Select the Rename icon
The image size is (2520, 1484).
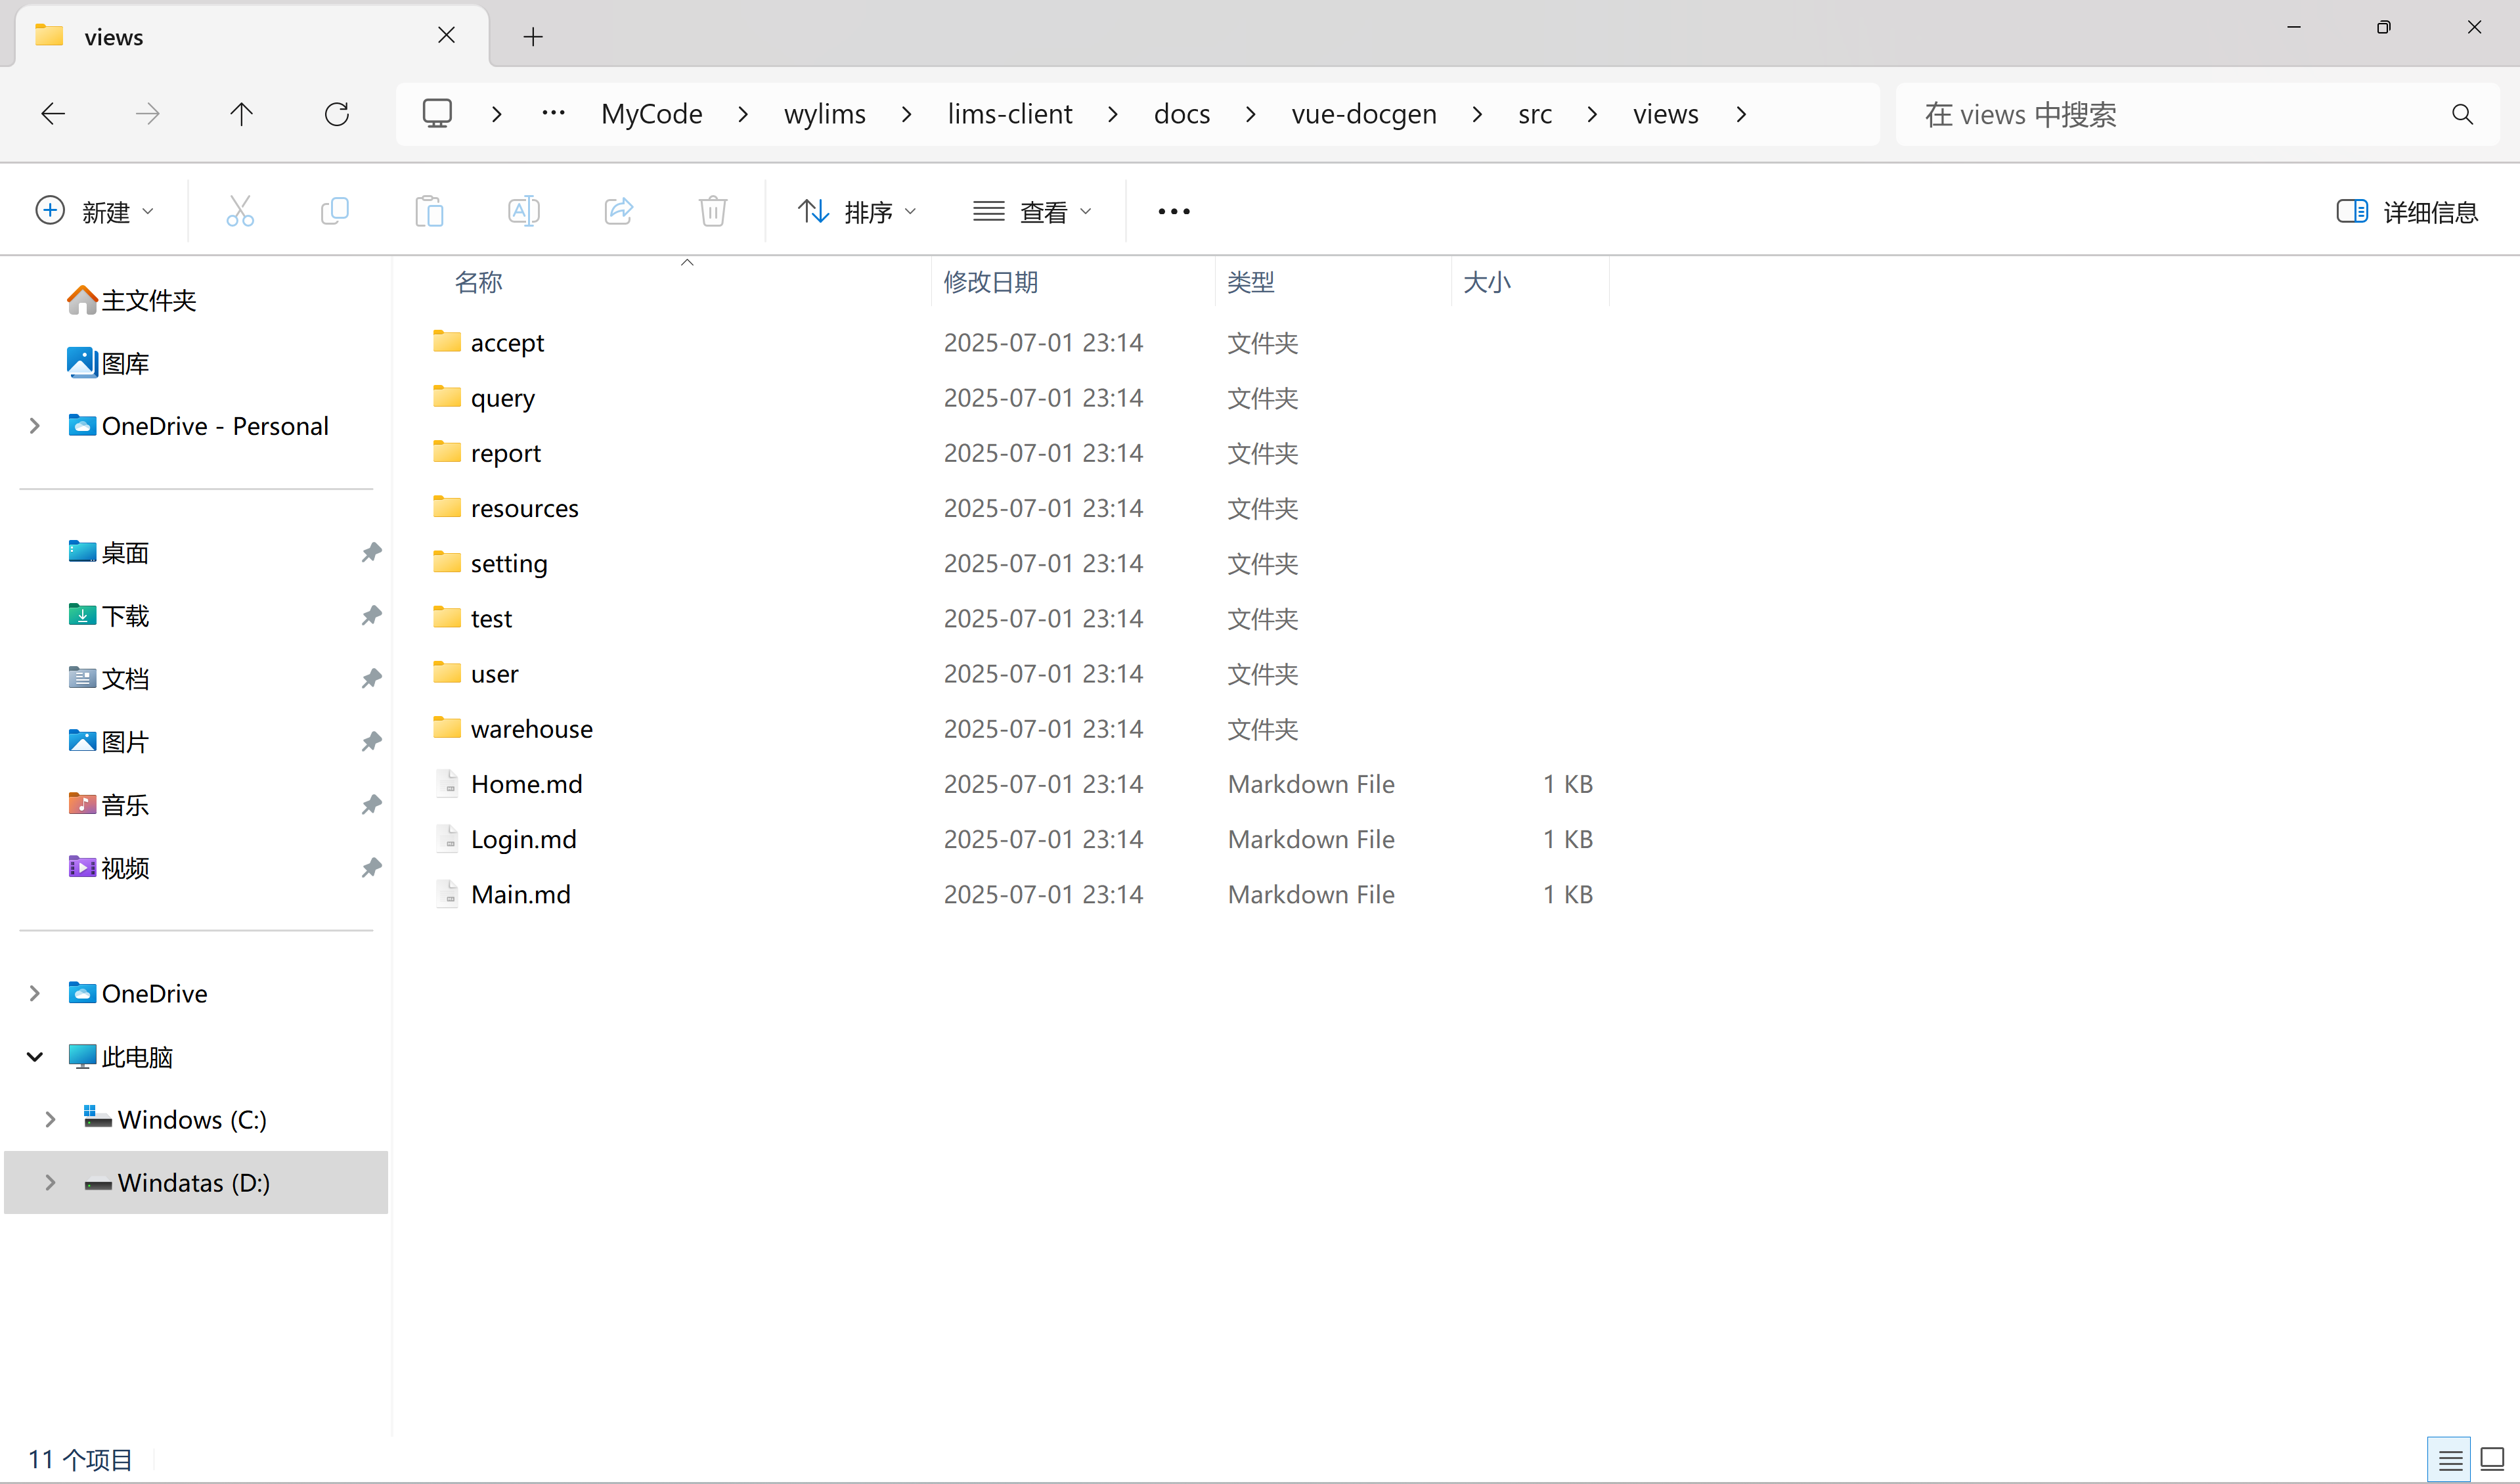[x=523, y=211]
